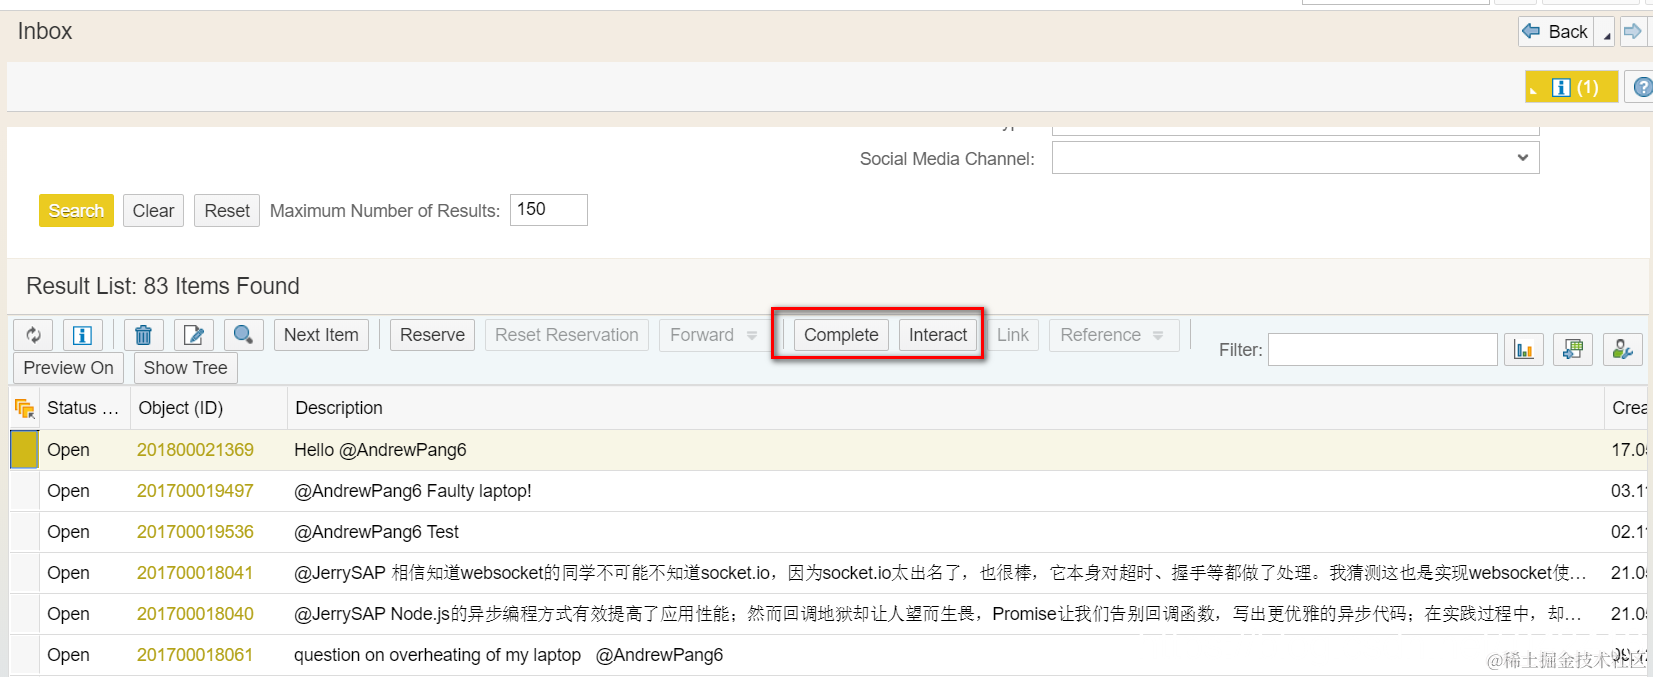Click the refresh icon in result toolbar

pos(33,335)
